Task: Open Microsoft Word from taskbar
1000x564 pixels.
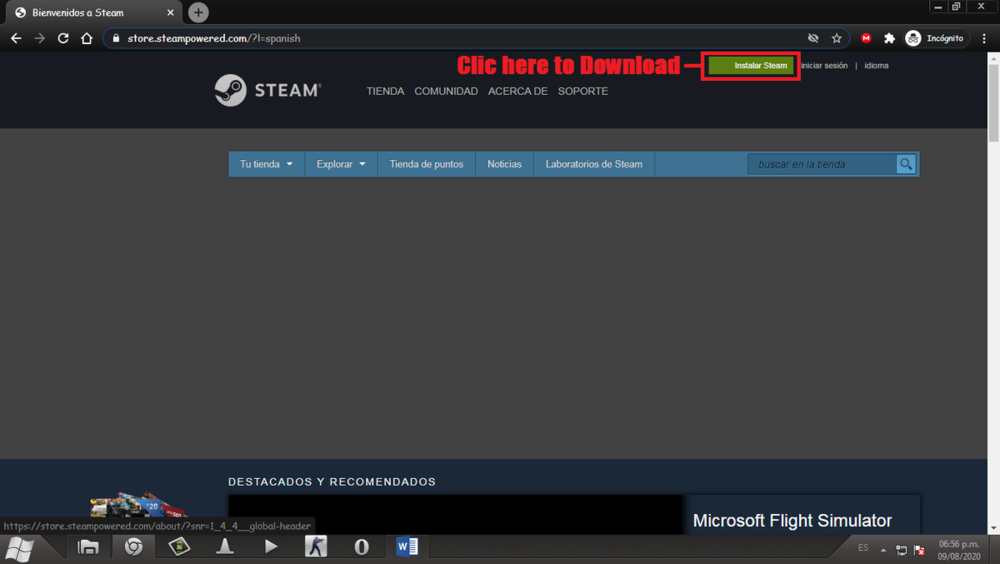Action: [407, 547]
